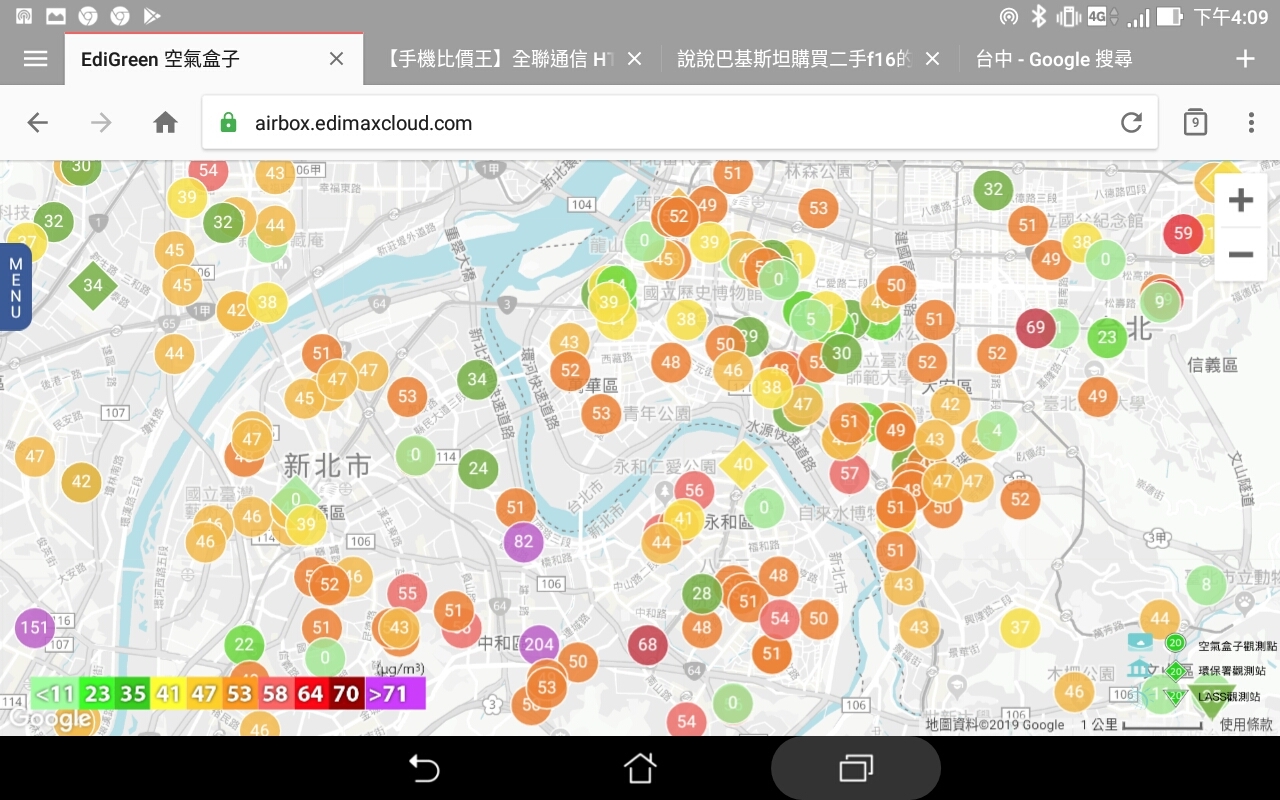Click the LASS觀測站 legend label
1280x800 pixels.
[1229, 696]
